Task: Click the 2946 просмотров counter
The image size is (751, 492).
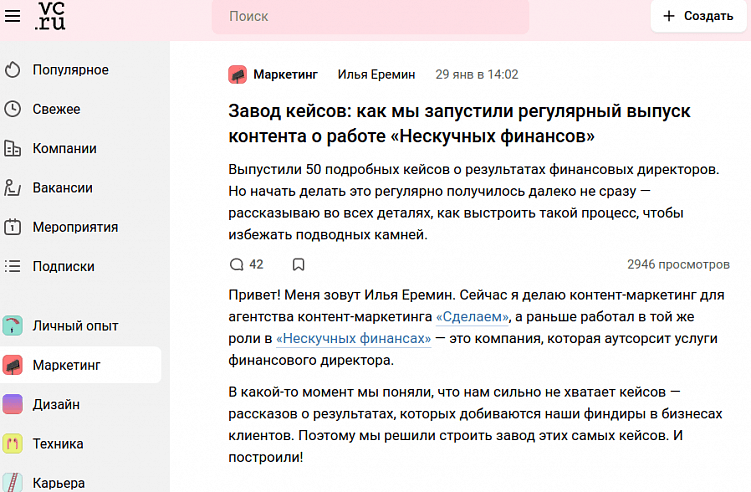Action: (x=678, y=264)
